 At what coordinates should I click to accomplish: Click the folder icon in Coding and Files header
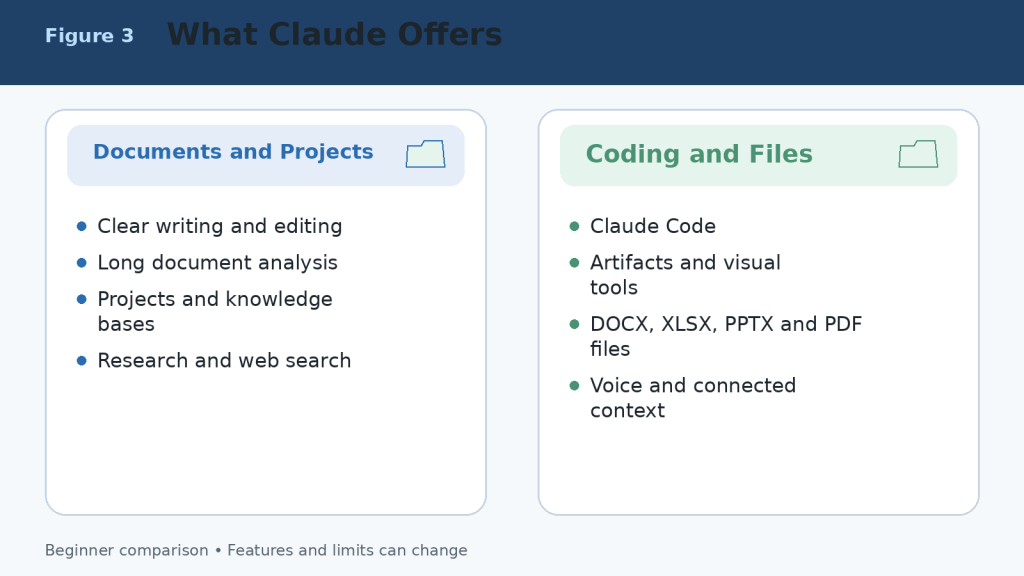(x=918, y=154)
